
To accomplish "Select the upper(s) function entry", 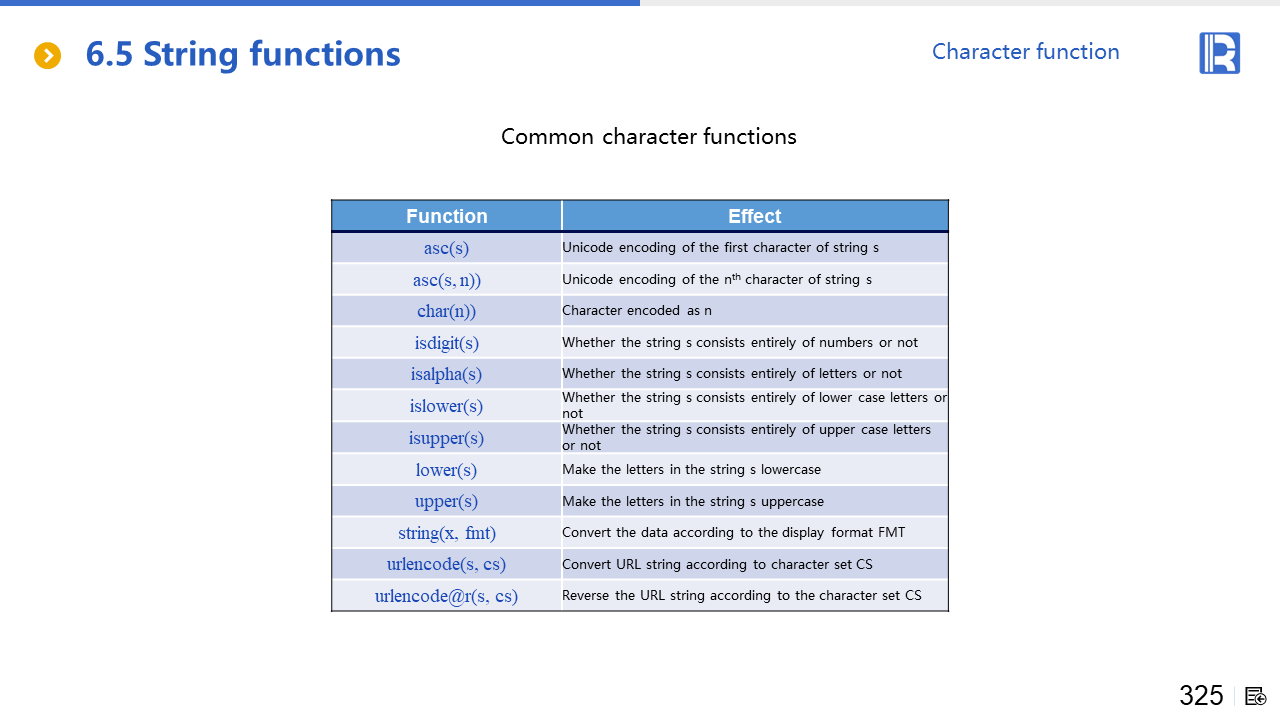I will pyautogui.click(x=446, y=501).
